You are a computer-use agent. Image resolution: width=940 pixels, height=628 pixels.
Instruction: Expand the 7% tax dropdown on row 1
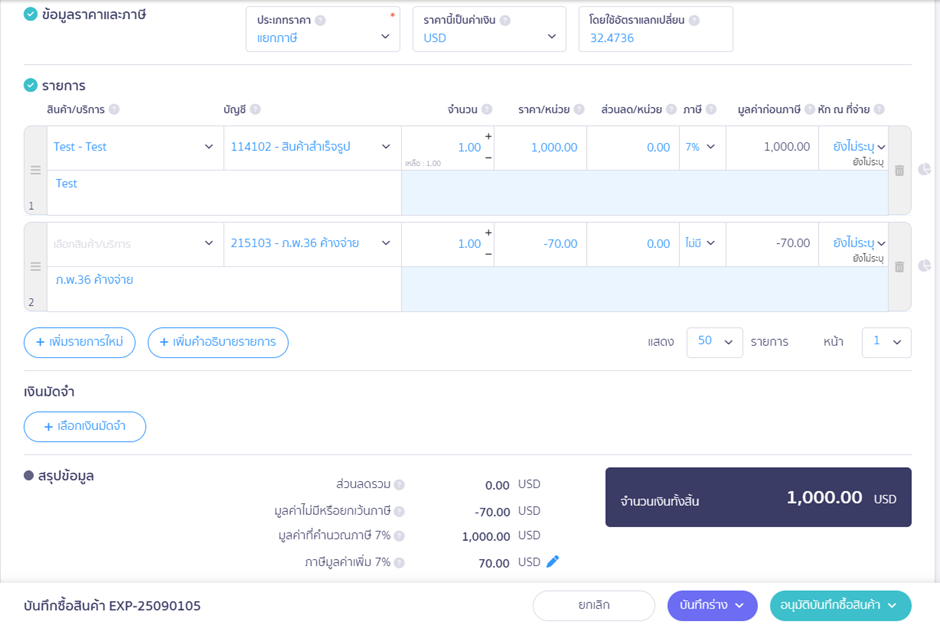(700, 147)
